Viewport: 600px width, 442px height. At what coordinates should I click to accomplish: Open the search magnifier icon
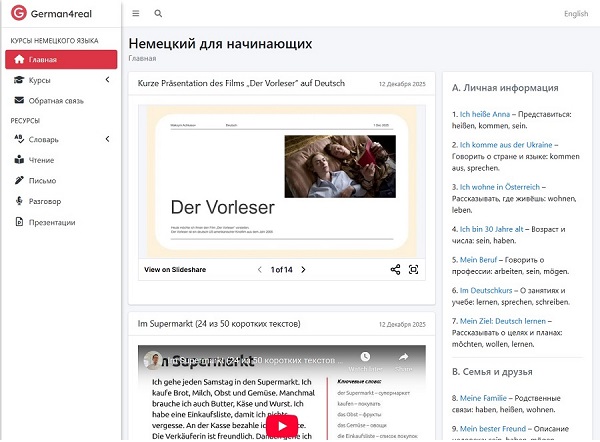coord(158,14)
